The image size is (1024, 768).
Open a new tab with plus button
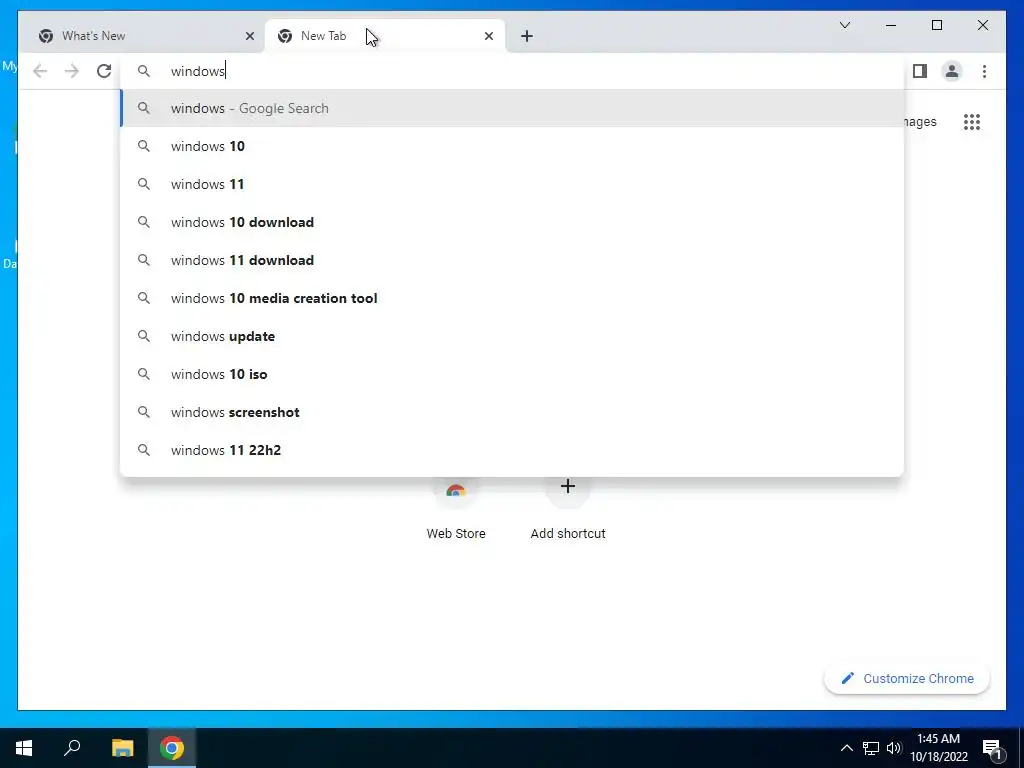click(x=527, y=36)
